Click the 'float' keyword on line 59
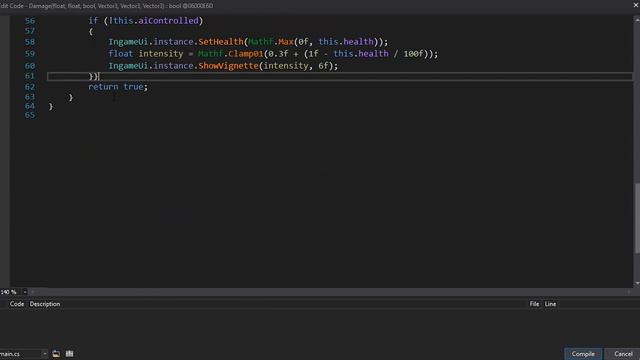The height and width of the screenshot is (360, 640). coord(120,53)
